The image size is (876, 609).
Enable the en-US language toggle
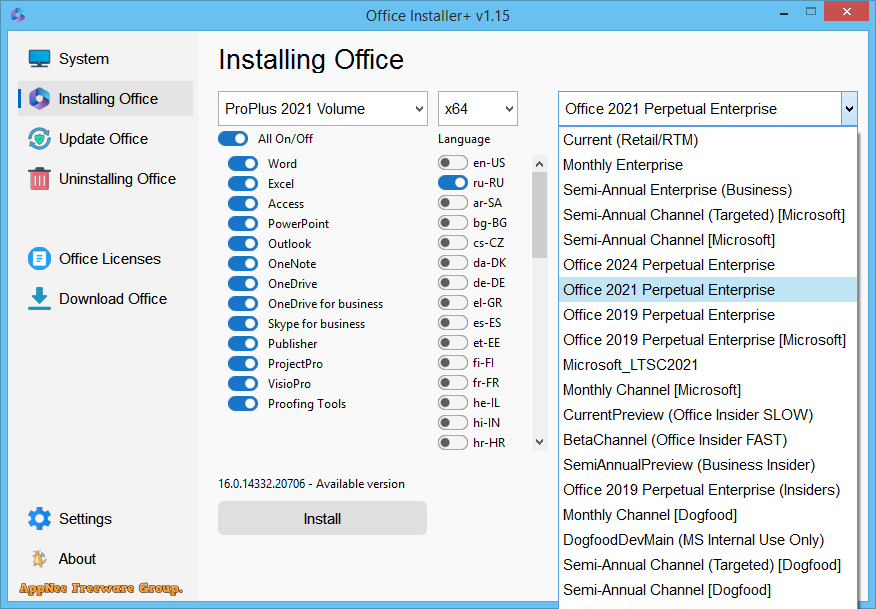[x=453, y=163]
